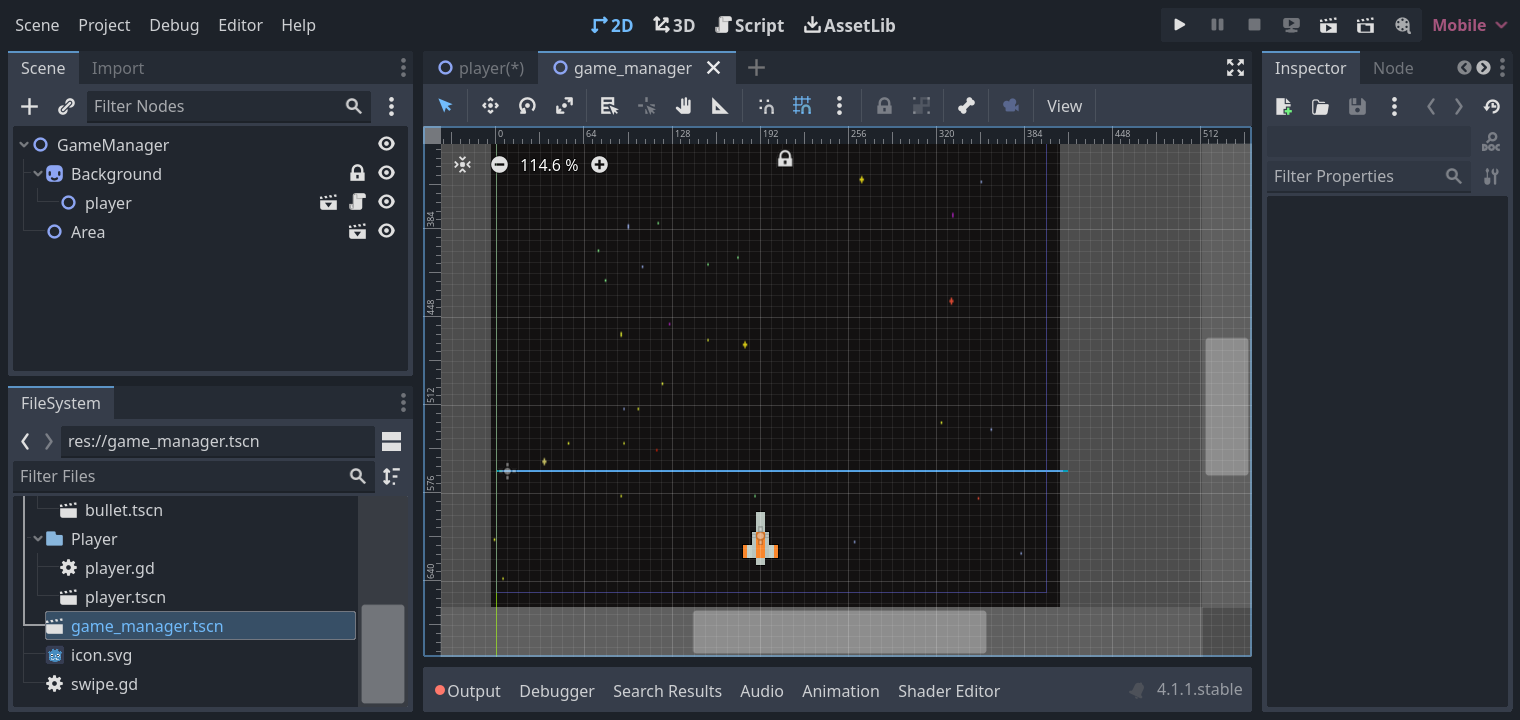The height and width of the screenshot is (720, 1520).
Task: Zoom out with the minus button
Action: coord(499,165)
